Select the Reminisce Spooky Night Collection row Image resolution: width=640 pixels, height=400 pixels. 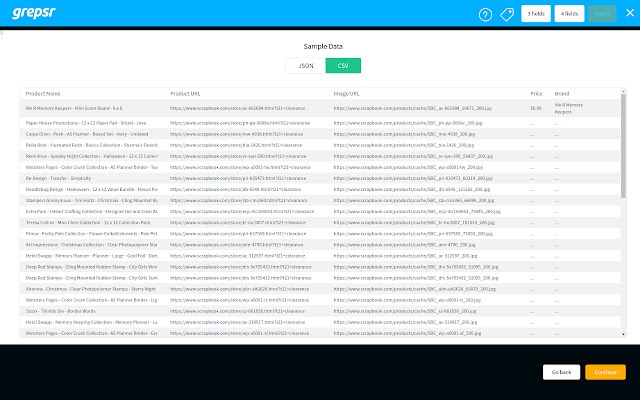(x=320, y=156)
